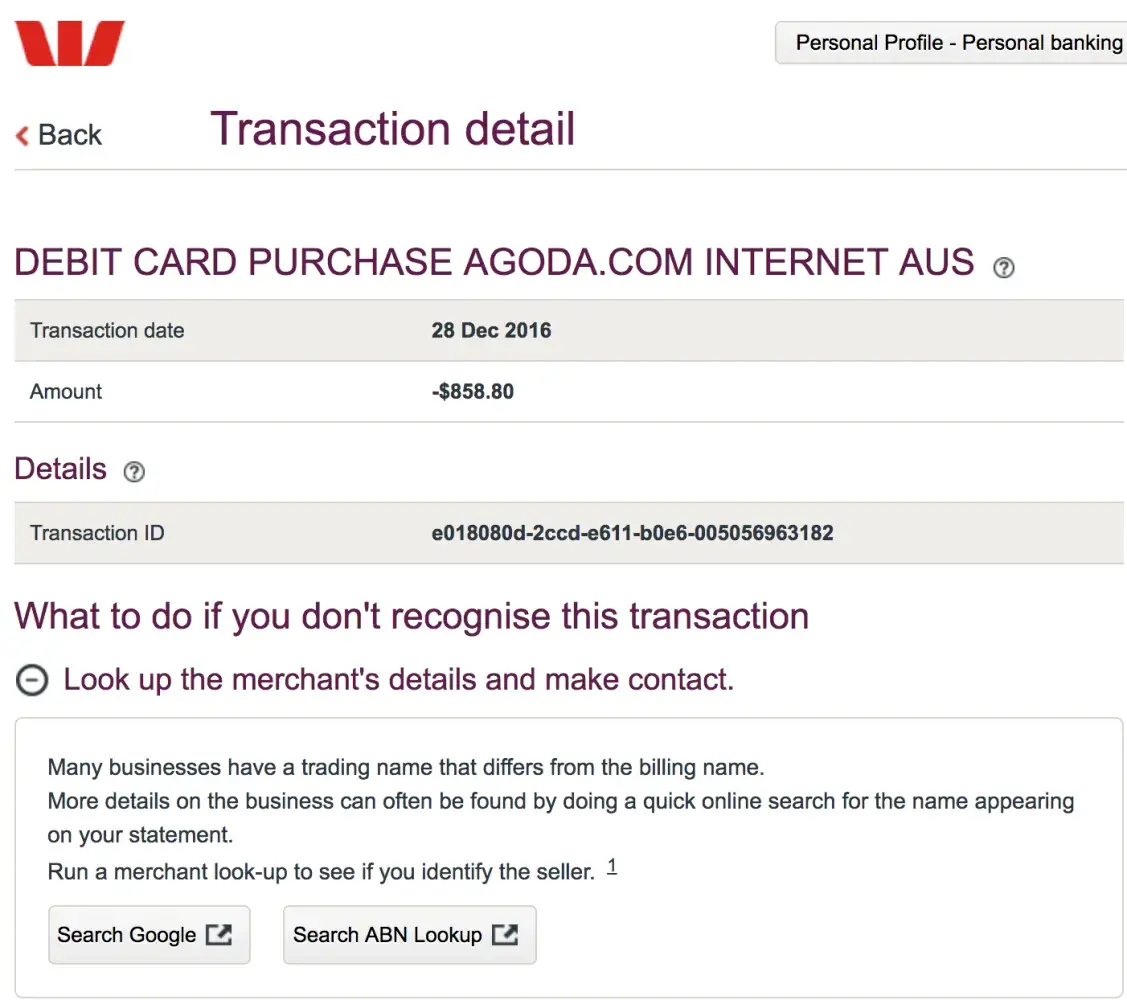The width and height of the screenshot is (1127, 1000).
Task: Open the Personal Profile banking dropdown
Action: tap(955, 43)
